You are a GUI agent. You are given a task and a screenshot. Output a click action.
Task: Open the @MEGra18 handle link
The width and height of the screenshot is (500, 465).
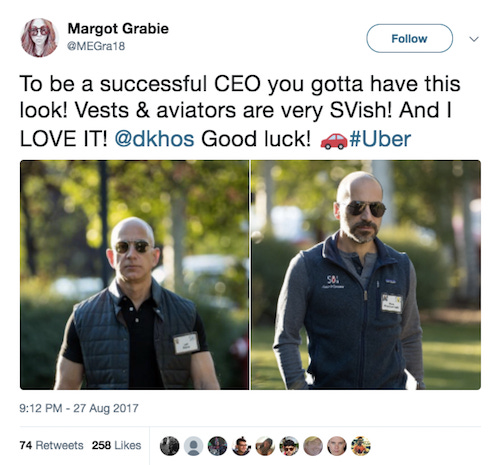coord(96,46)
